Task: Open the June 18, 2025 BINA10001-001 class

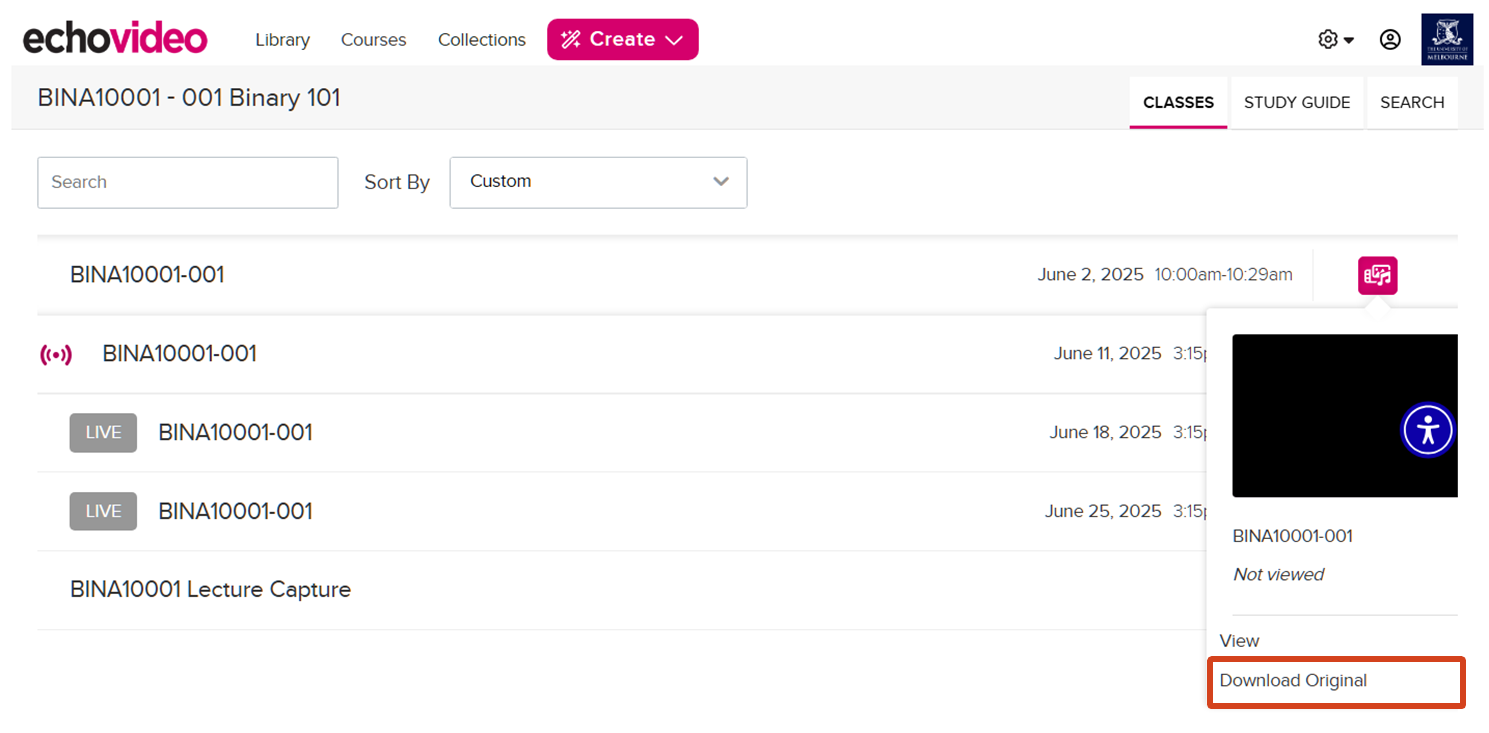Action: pos(235,432)
